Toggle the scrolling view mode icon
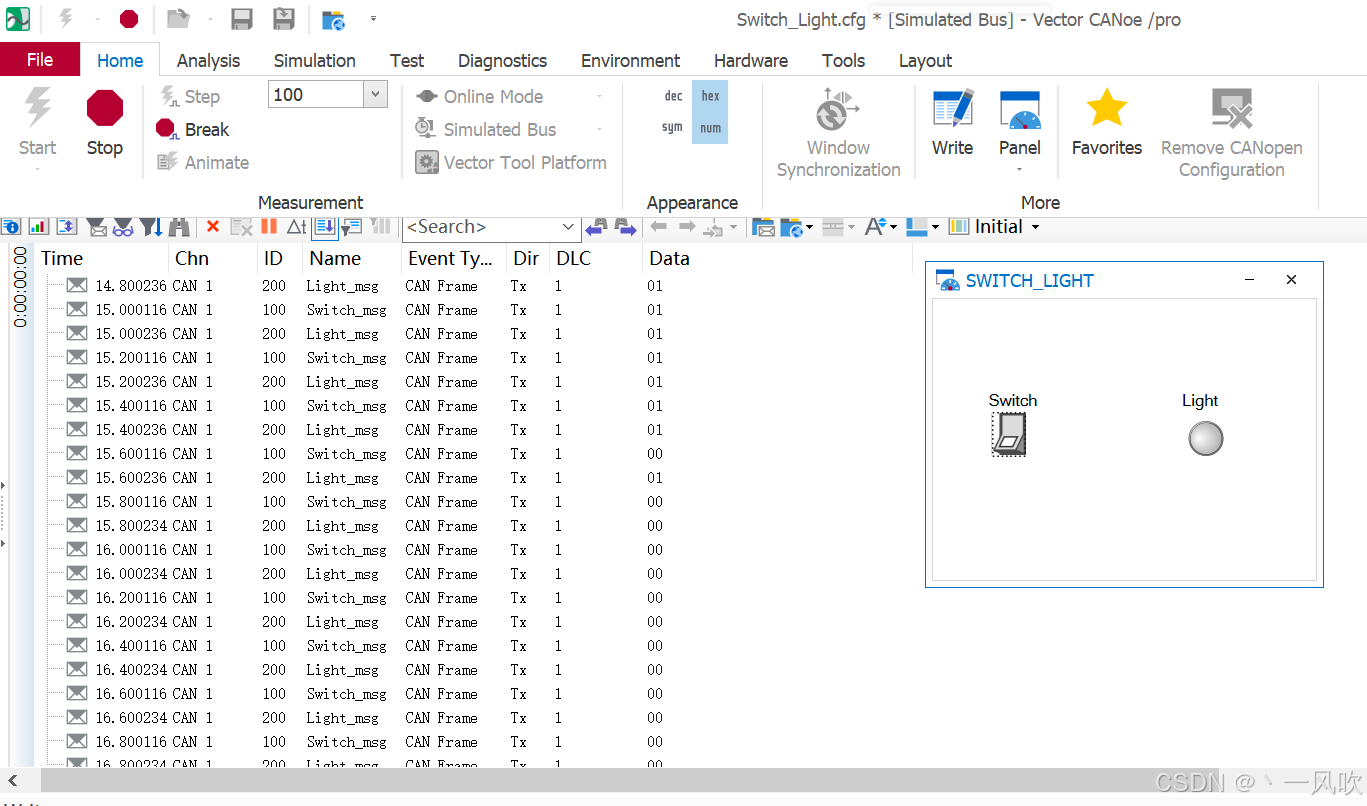The image size is (1367, 806). (325, 227)
